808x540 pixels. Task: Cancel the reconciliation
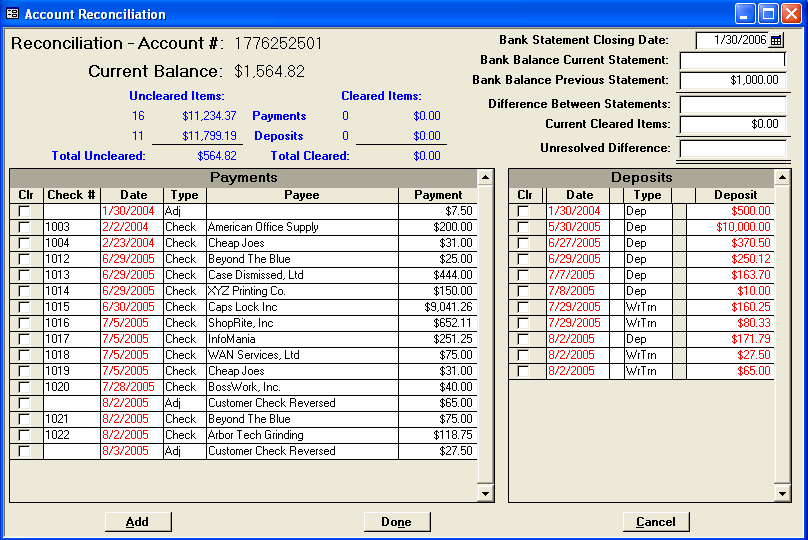655,522
